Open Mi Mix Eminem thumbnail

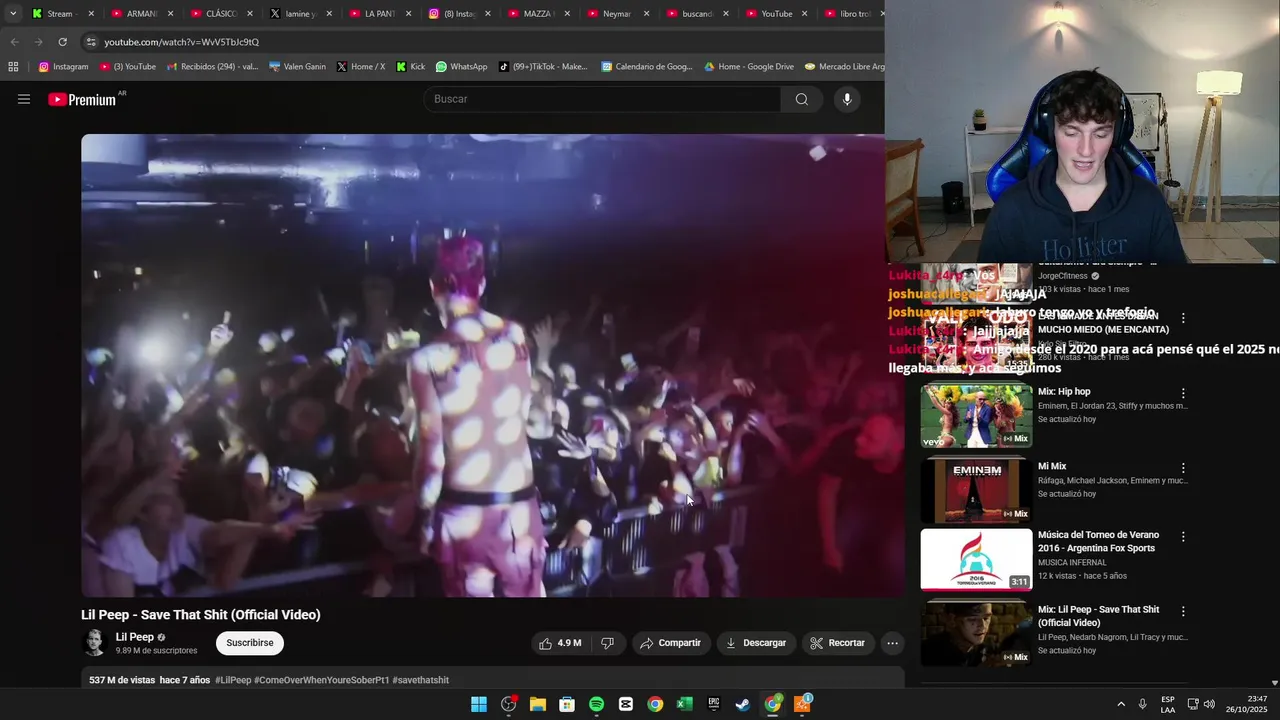[976, 491]
